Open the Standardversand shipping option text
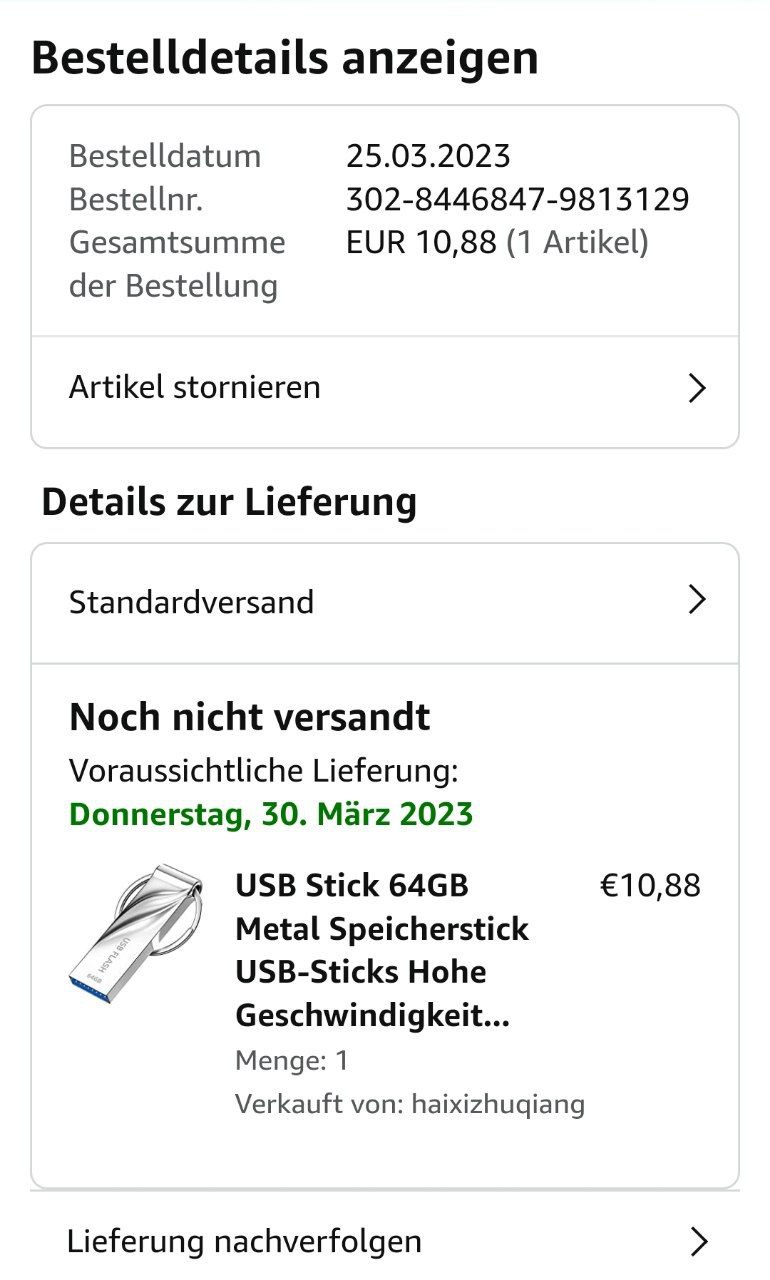Screen dimensions: 770x1280 [x=191, y=602]
